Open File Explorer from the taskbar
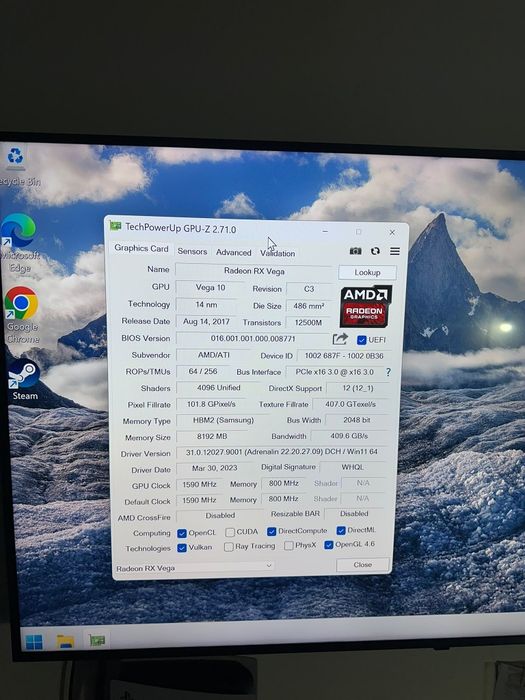525x700 pixels. pyautogui.click(x=65, y=641)
